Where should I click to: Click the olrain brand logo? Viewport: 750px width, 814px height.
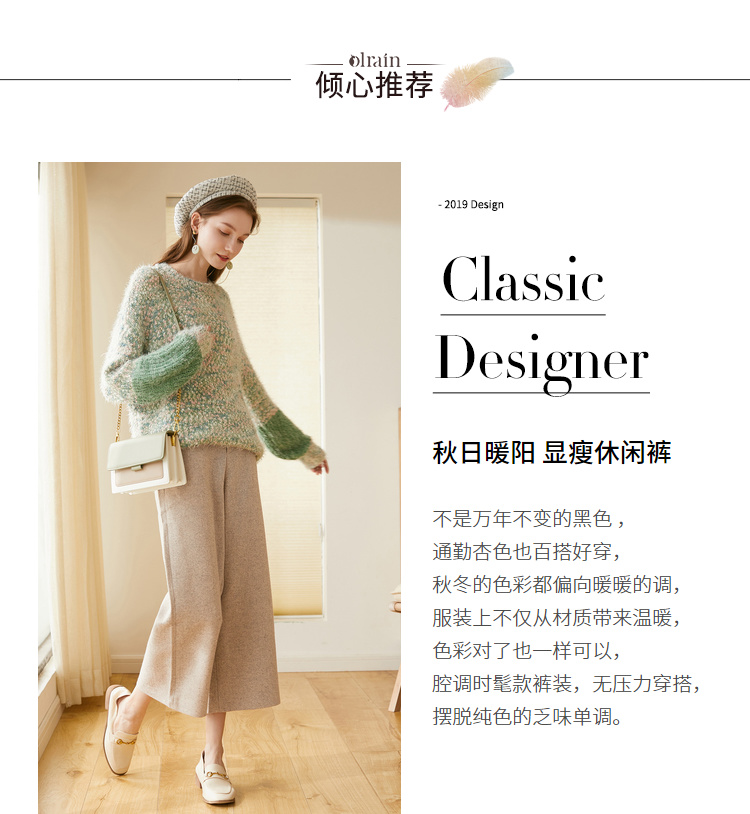(x=375, y=60)
